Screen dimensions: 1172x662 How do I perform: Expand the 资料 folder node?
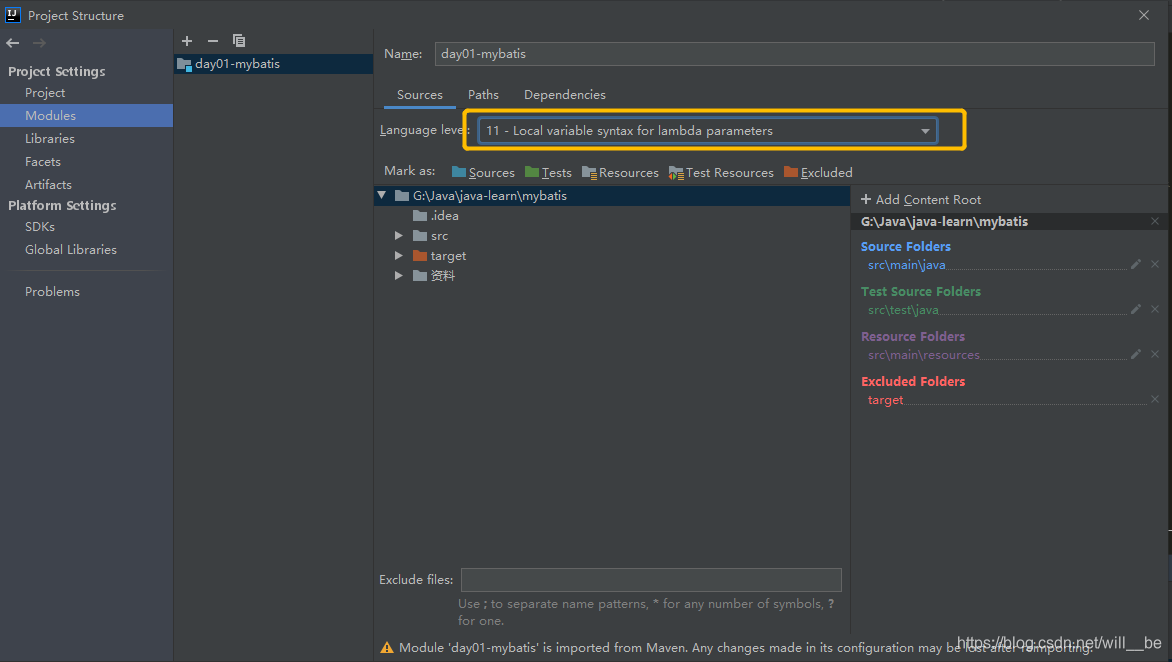(398, 276)
